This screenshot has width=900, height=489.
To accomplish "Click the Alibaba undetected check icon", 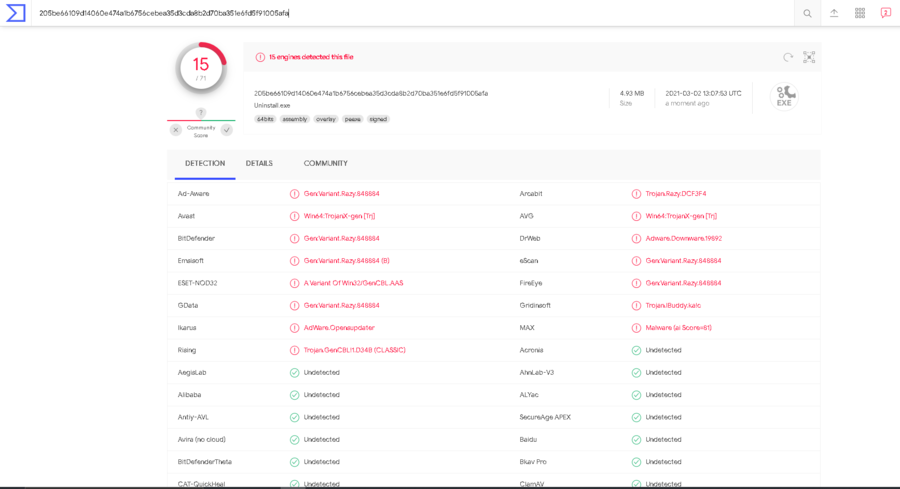I will click(294, 395).
